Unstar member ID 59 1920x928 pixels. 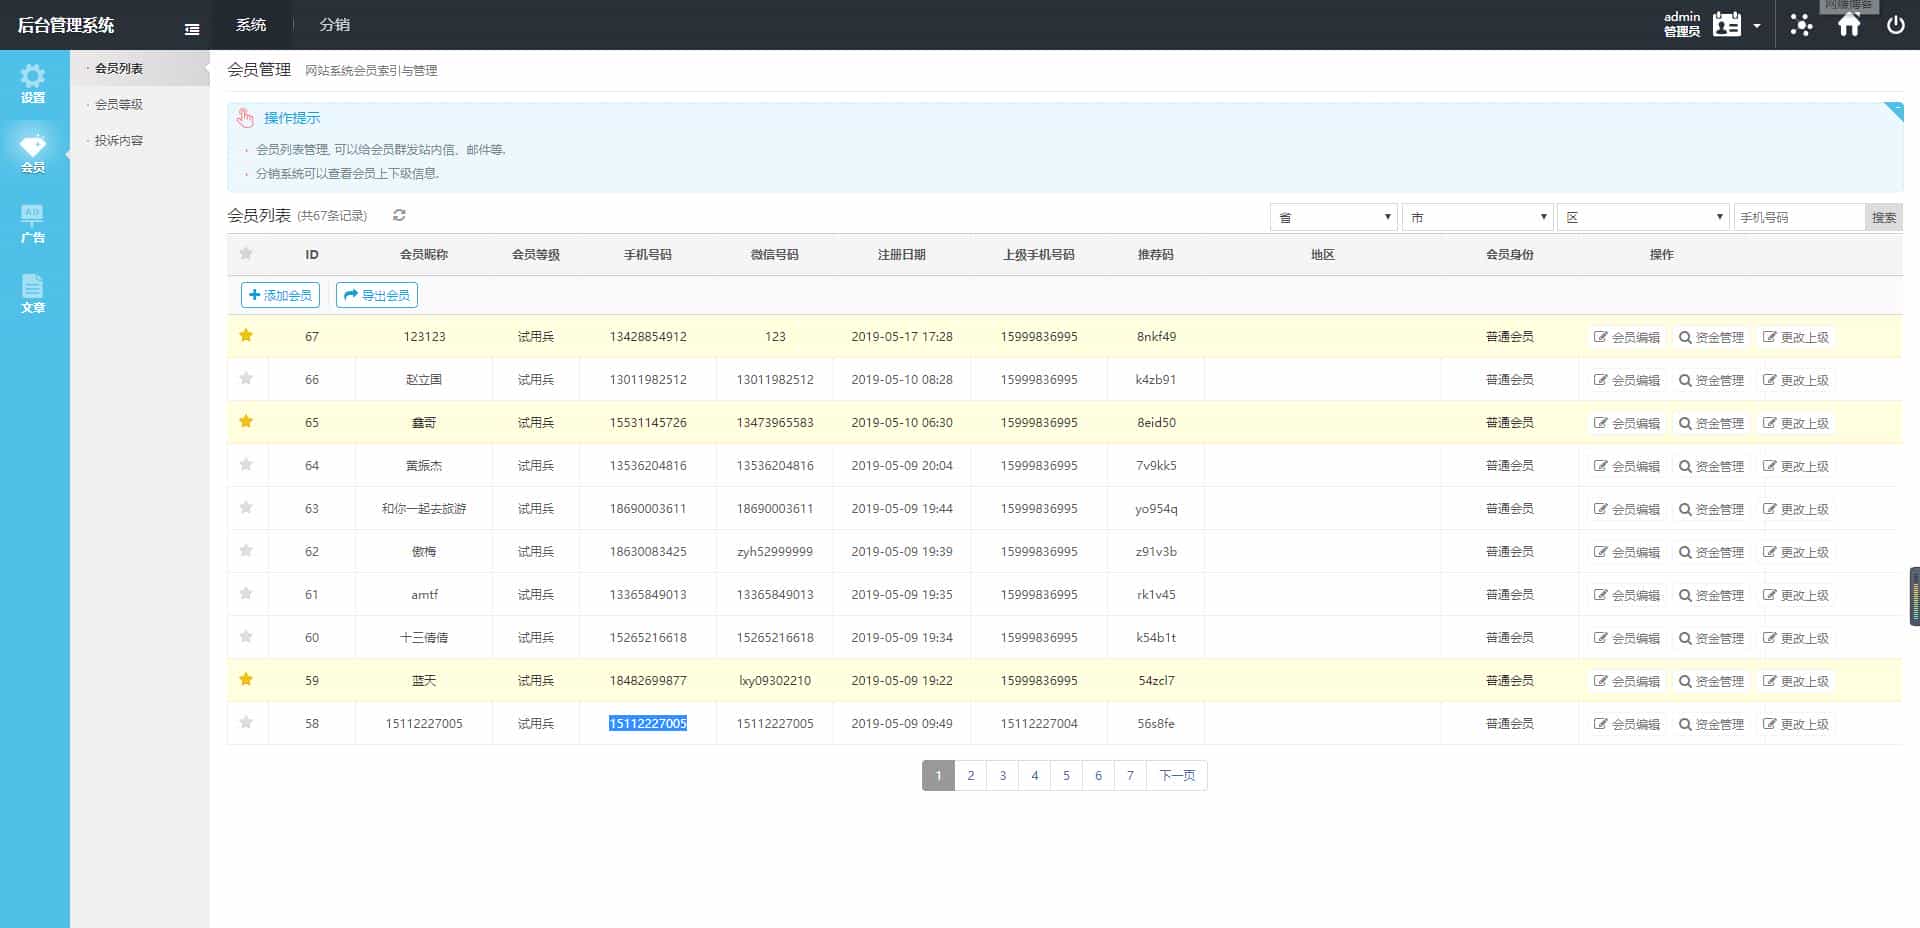tap(246, 680)
